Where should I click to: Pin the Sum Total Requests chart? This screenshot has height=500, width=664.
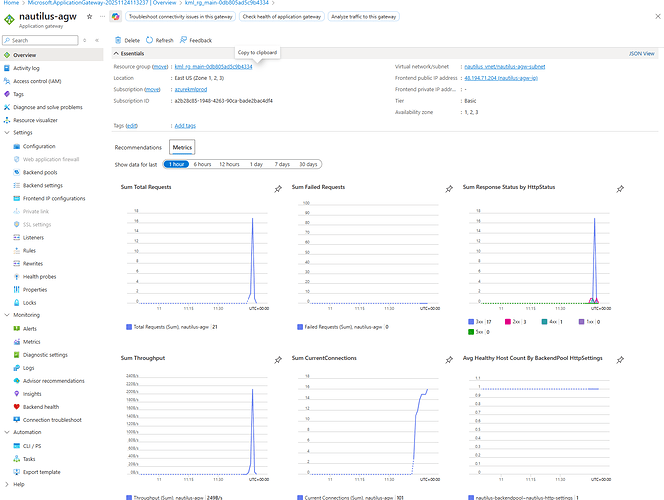(x=278, y=188)
